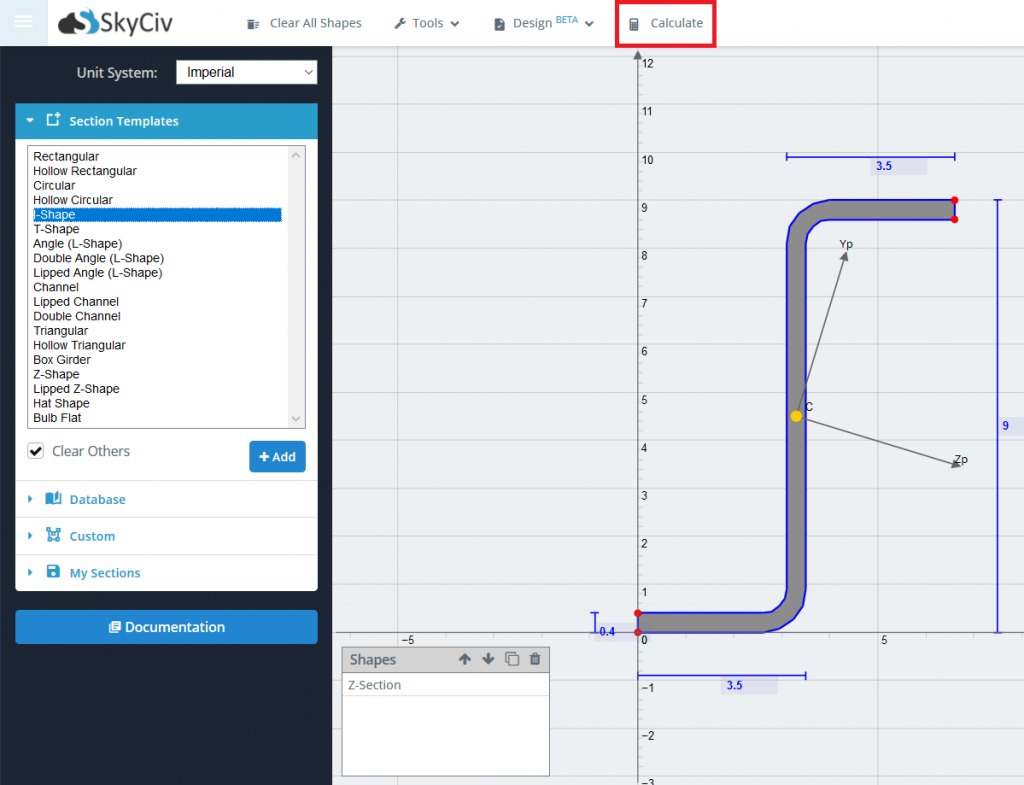This screenshot has width=1024, height=785.
Task: Delete shape with the trash icon
Action: [535, 659]
